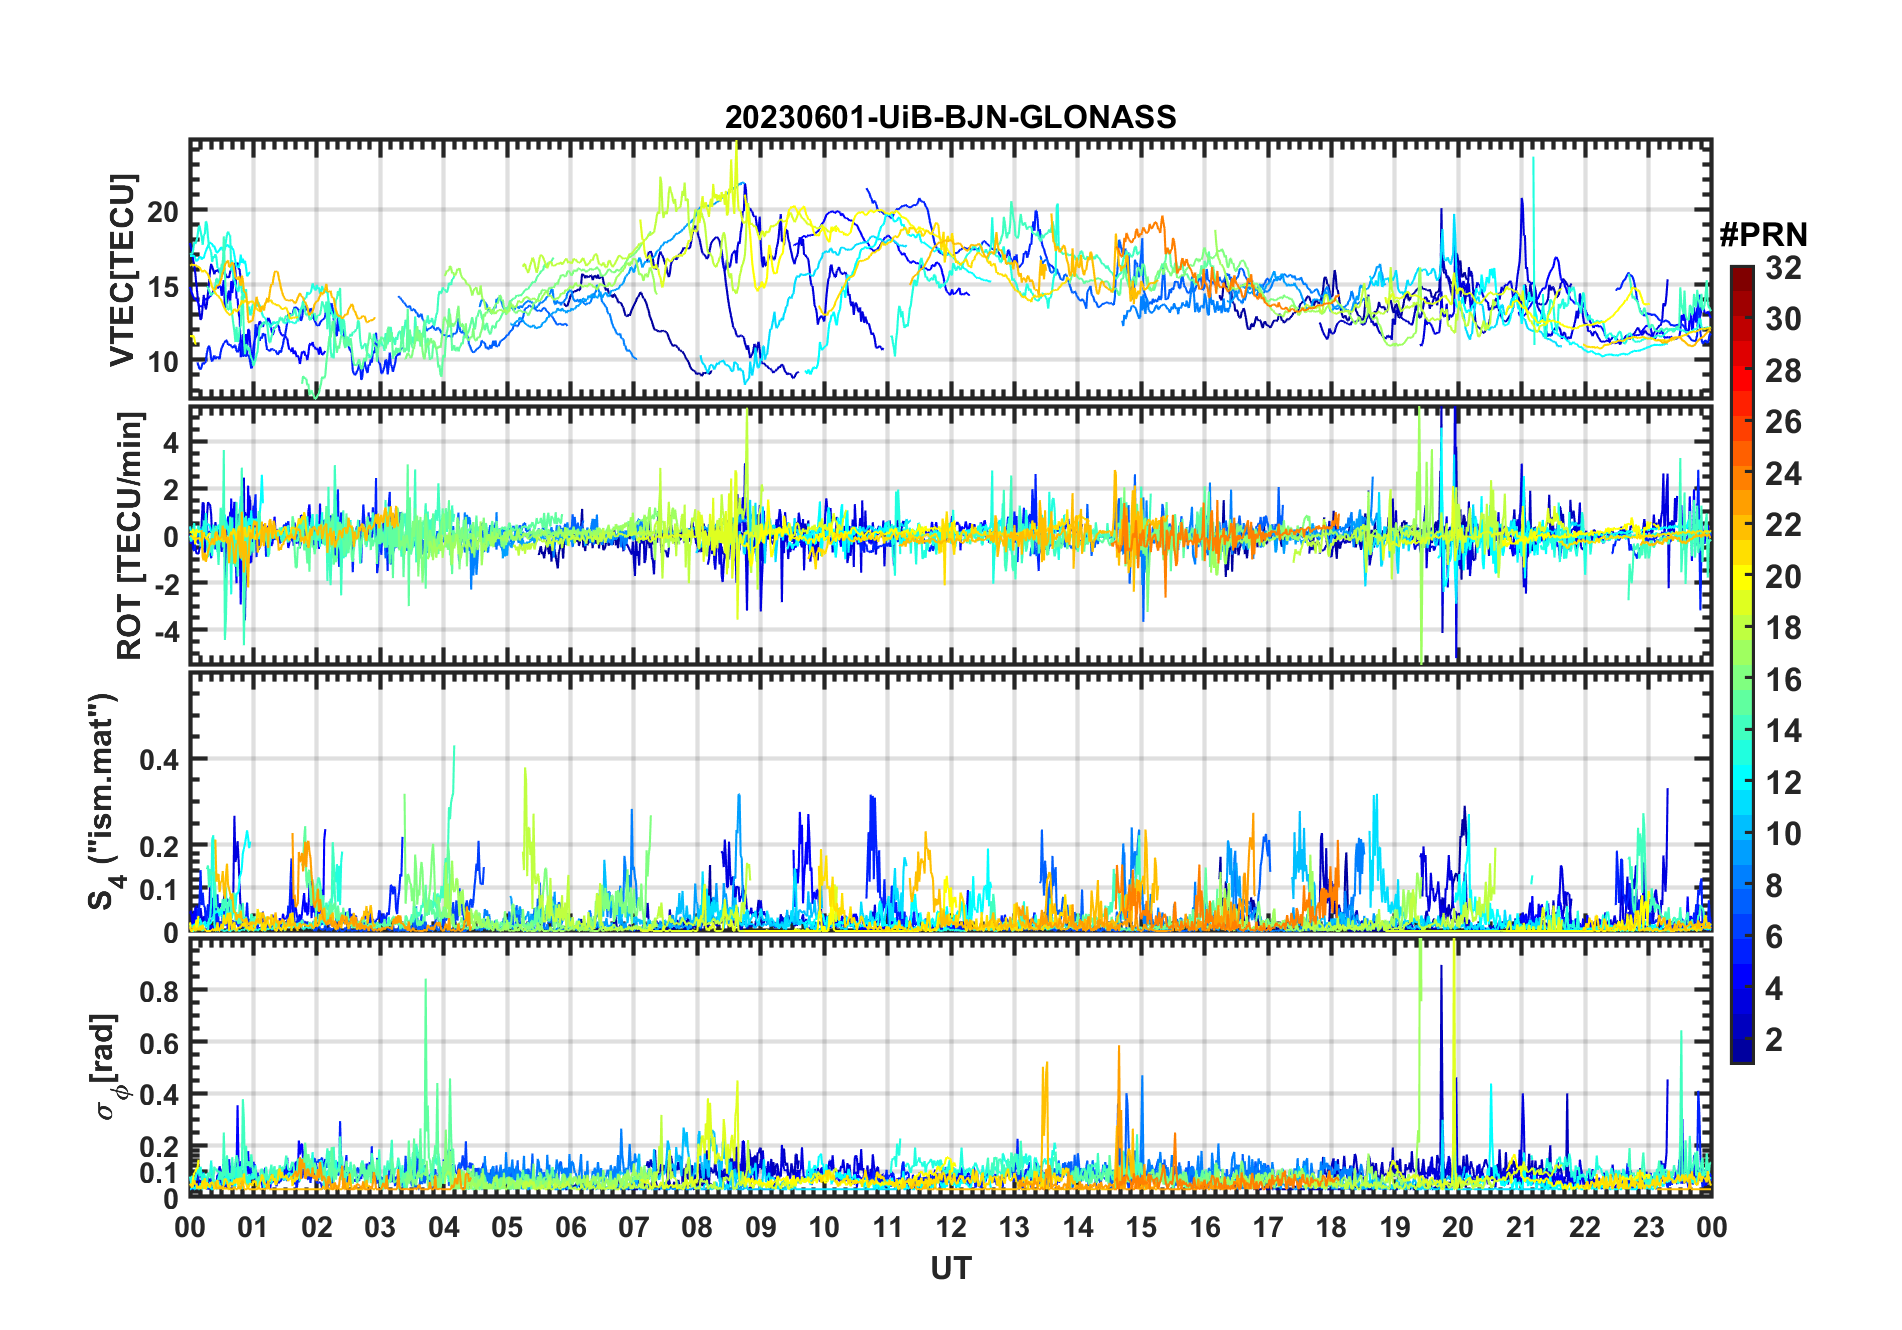Click colorbar tick label 16
This screenshot has height=1330, width=1902.
click(1783, 680)
